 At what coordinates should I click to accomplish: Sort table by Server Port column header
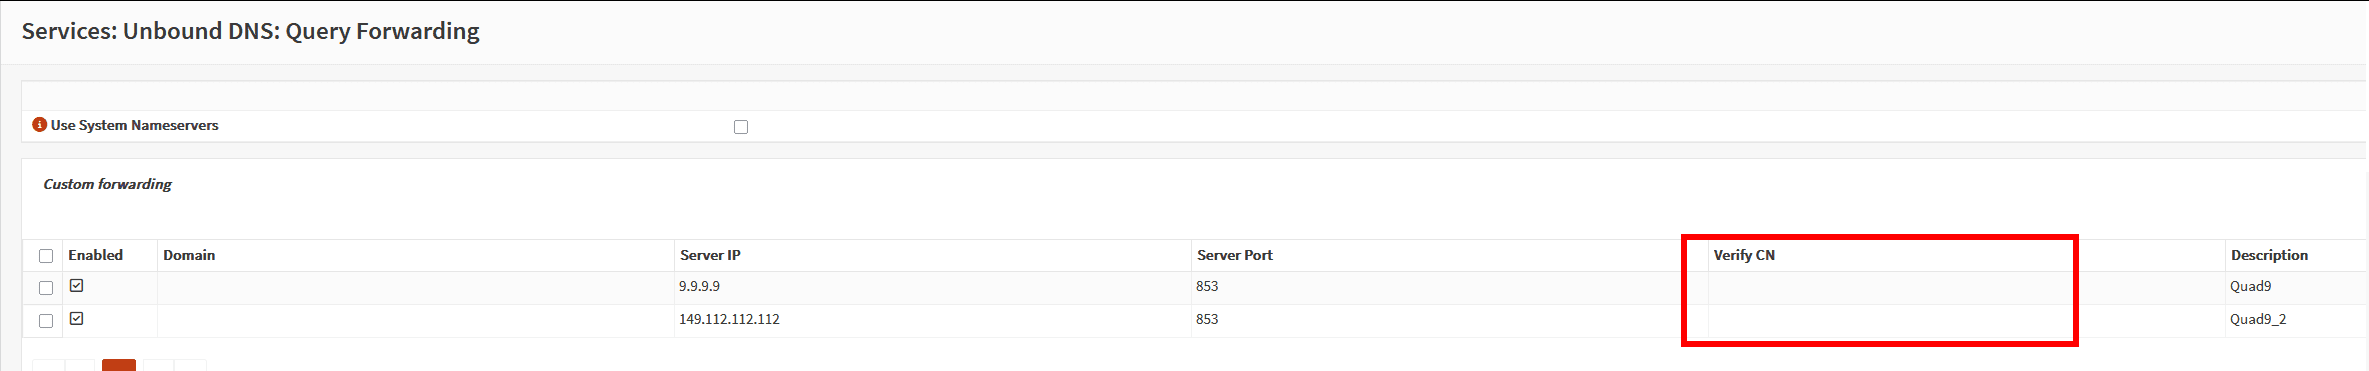(1235, 255)
